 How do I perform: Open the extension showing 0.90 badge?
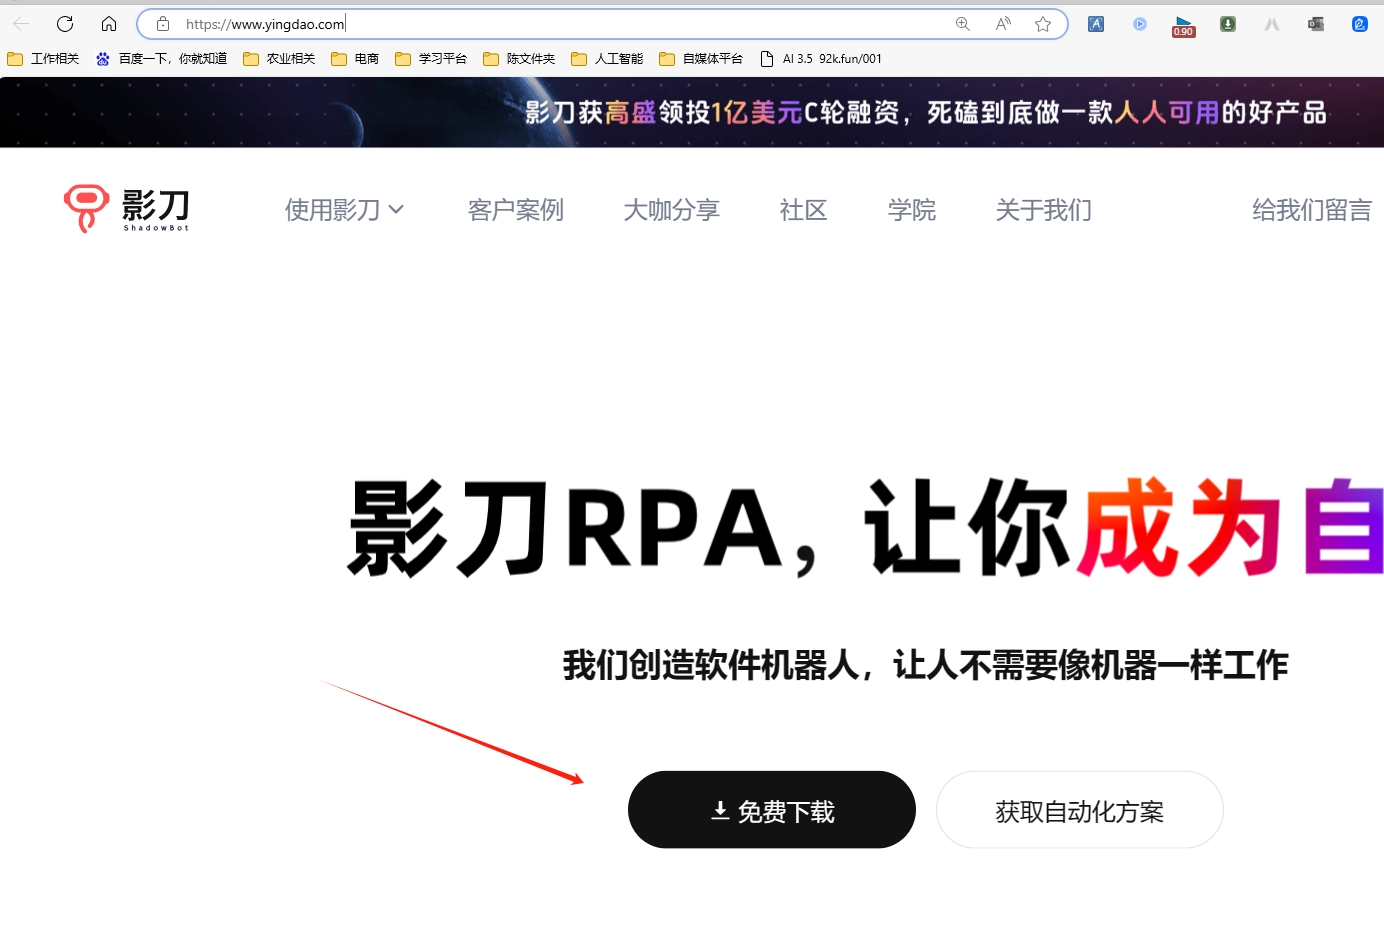(x=1184, y=26)
